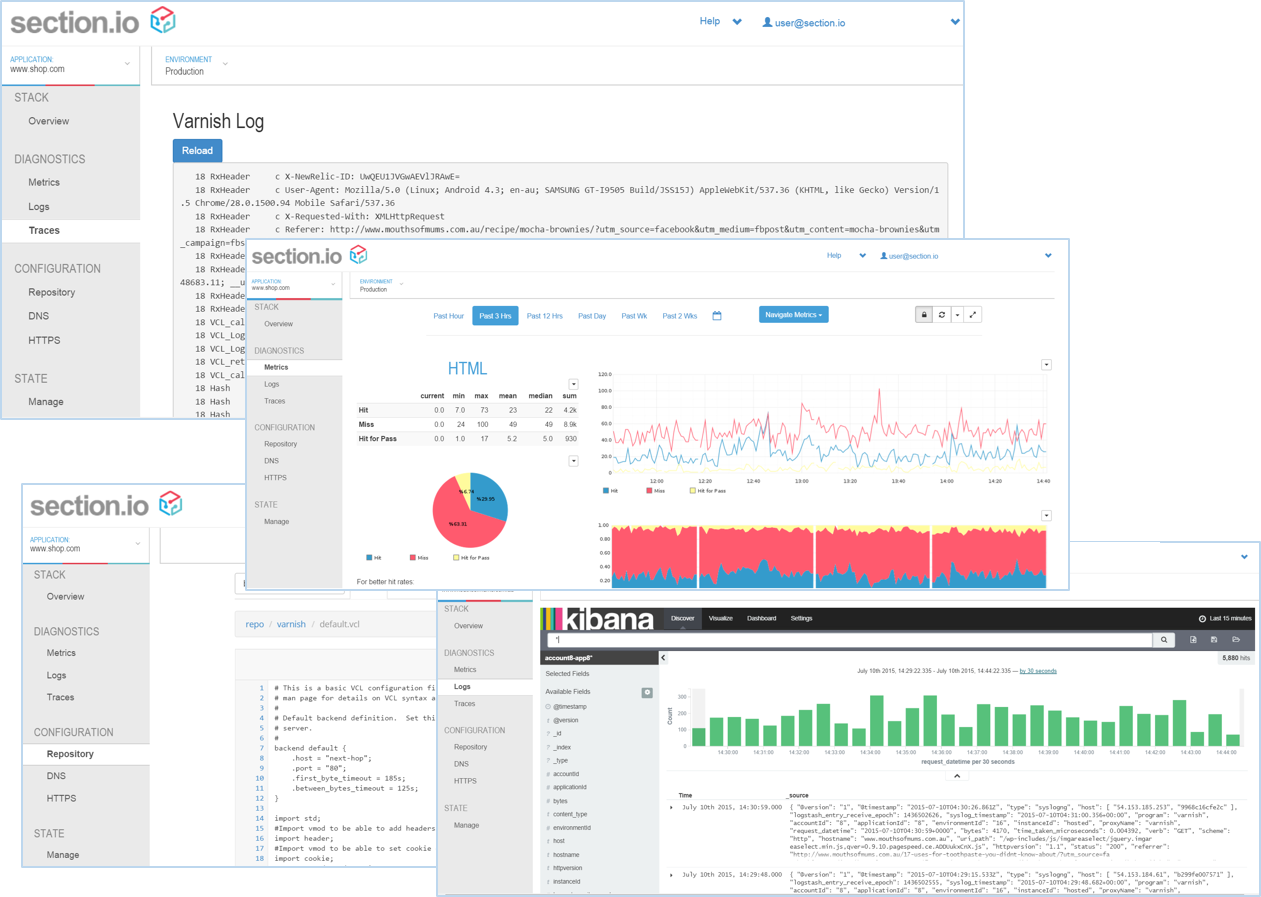The height and width of the screenshot is (897, 1261).
Task: Open the Navigate Metrics dropdown
Action: tap(793, 315)
